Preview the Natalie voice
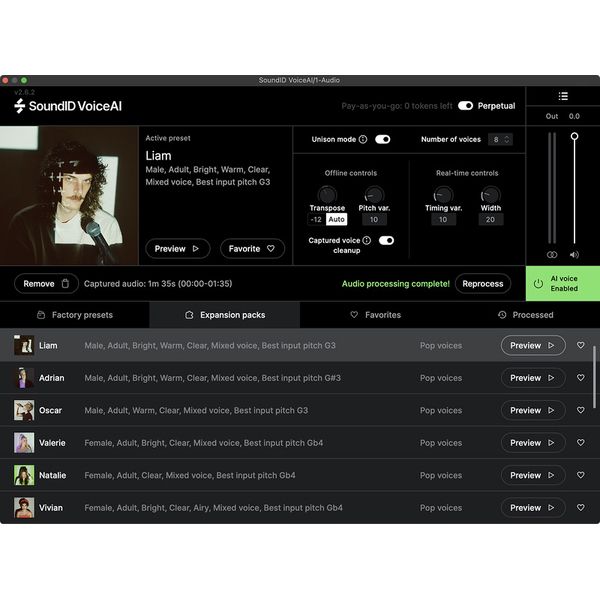This screenshot has height=600, width=600. [x=533, y=475]
